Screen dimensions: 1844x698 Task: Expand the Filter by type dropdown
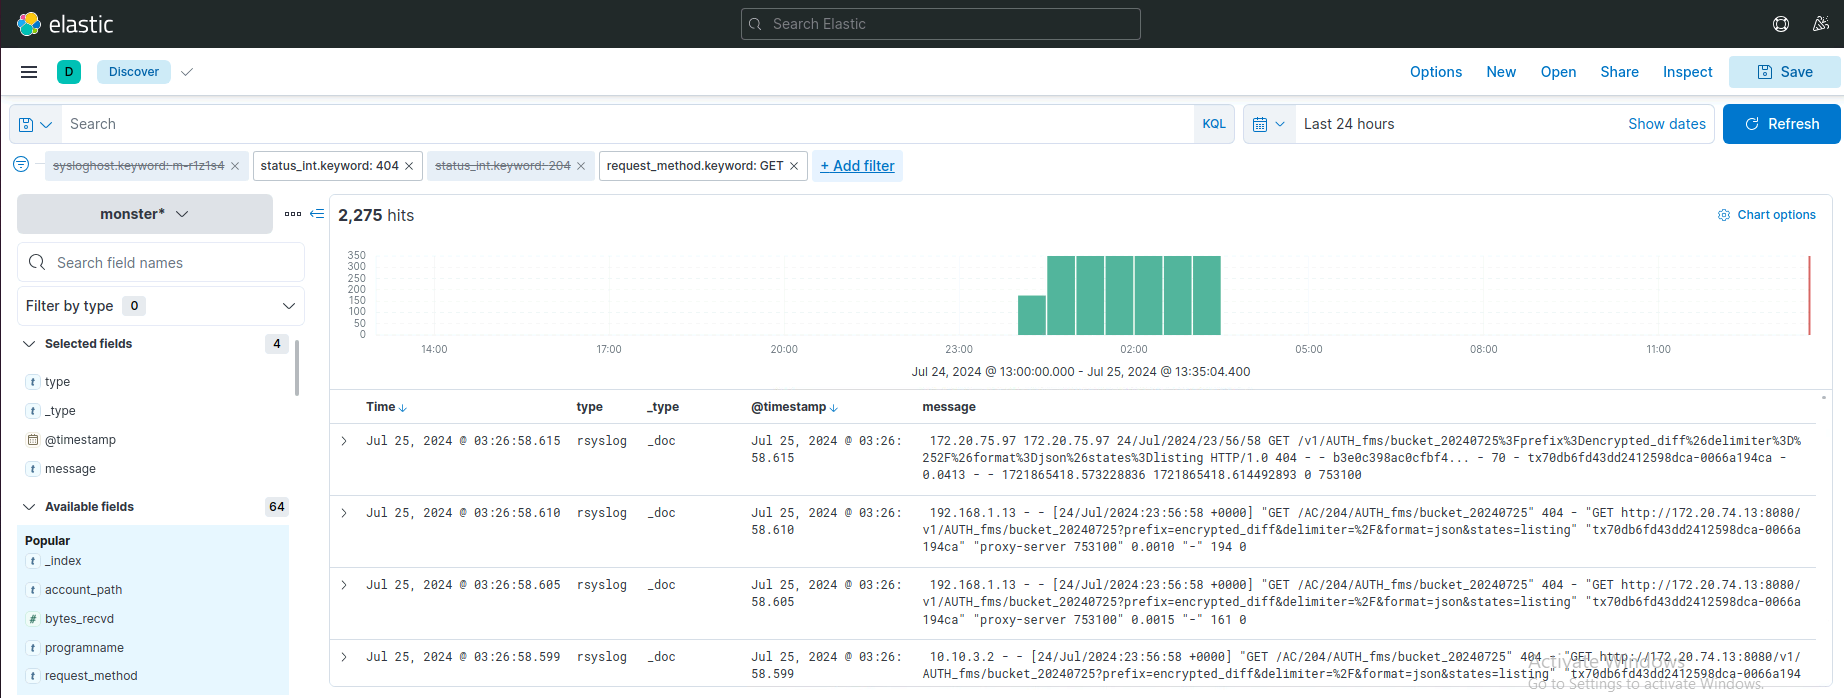[160, 306]
